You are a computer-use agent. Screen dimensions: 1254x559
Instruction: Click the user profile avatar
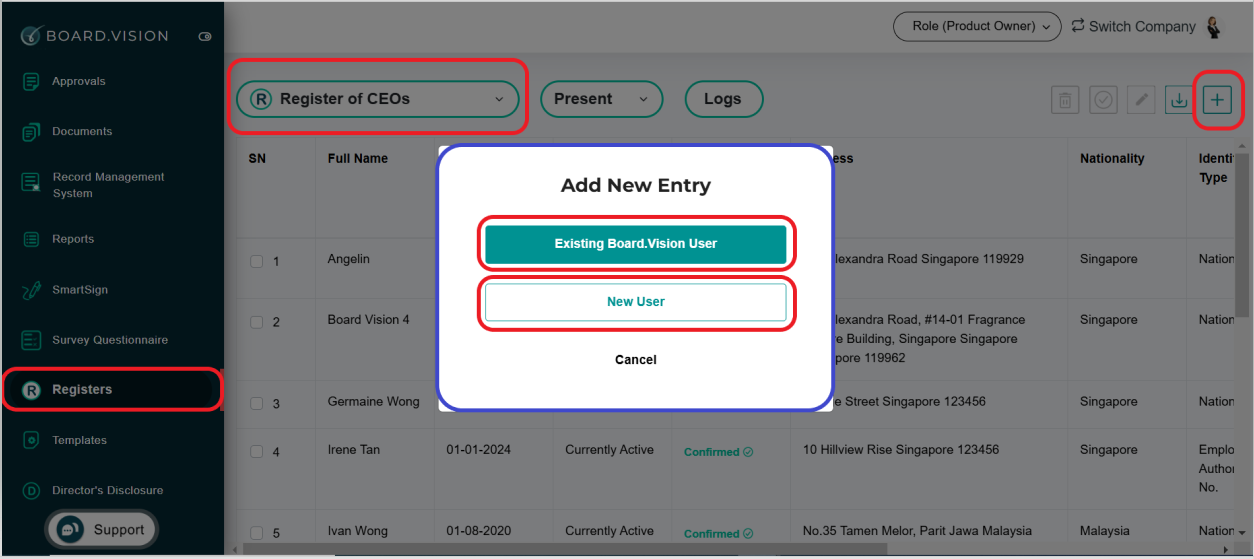tap(1215, 27)
